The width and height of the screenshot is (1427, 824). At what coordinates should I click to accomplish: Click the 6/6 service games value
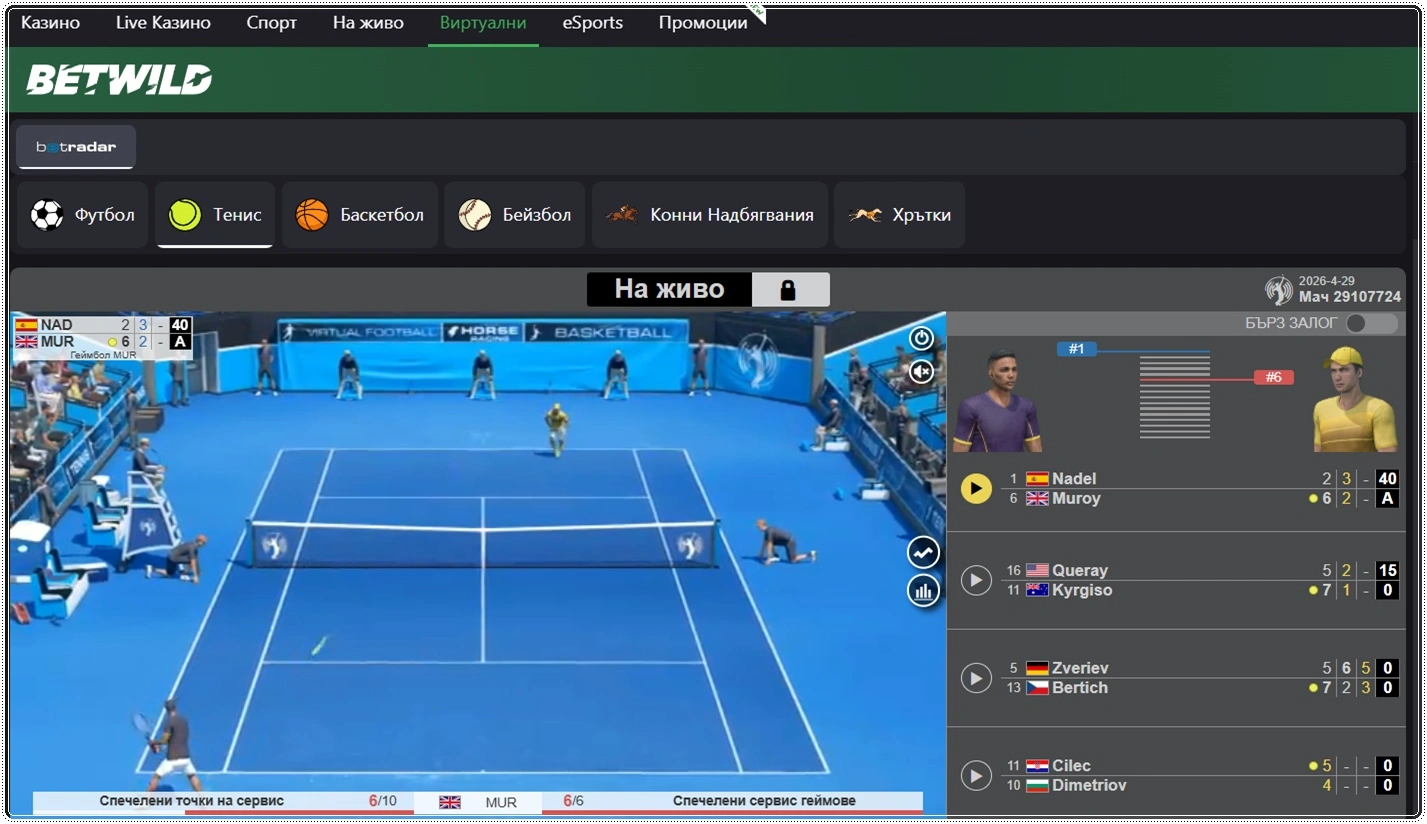click(x=573, y=801)
